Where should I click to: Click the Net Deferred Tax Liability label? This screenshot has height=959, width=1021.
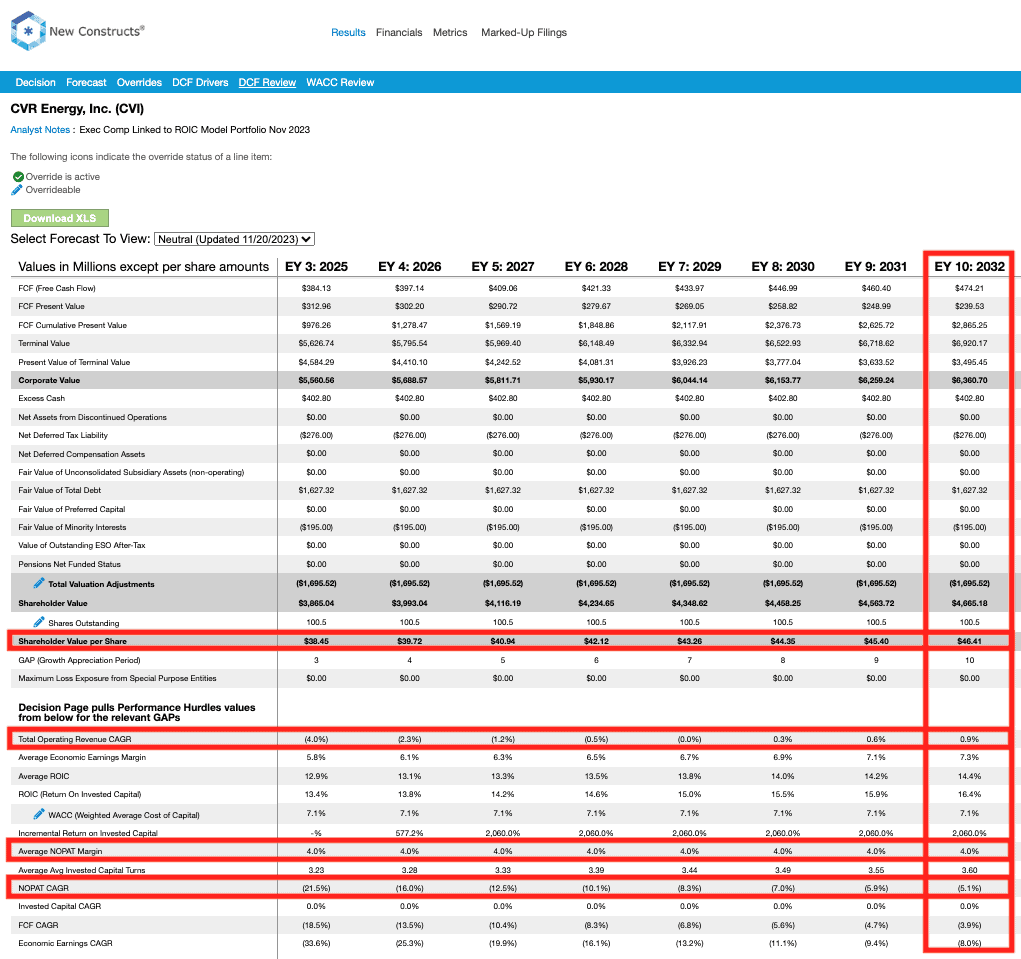[63, 435]
